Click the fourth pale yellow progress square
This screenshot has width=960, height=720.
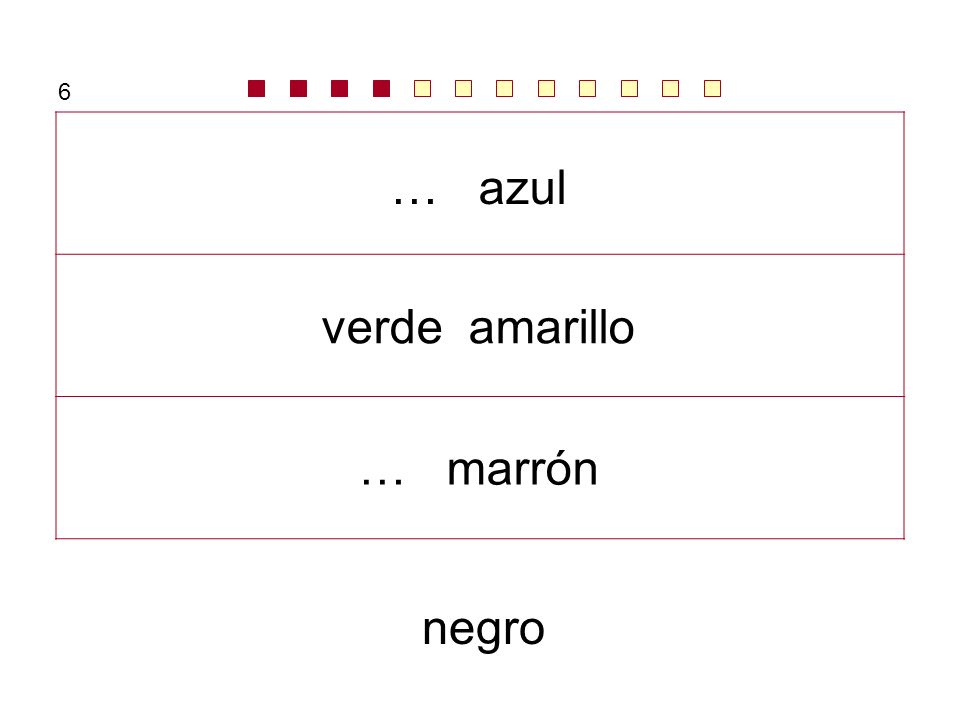pos(546,89)
